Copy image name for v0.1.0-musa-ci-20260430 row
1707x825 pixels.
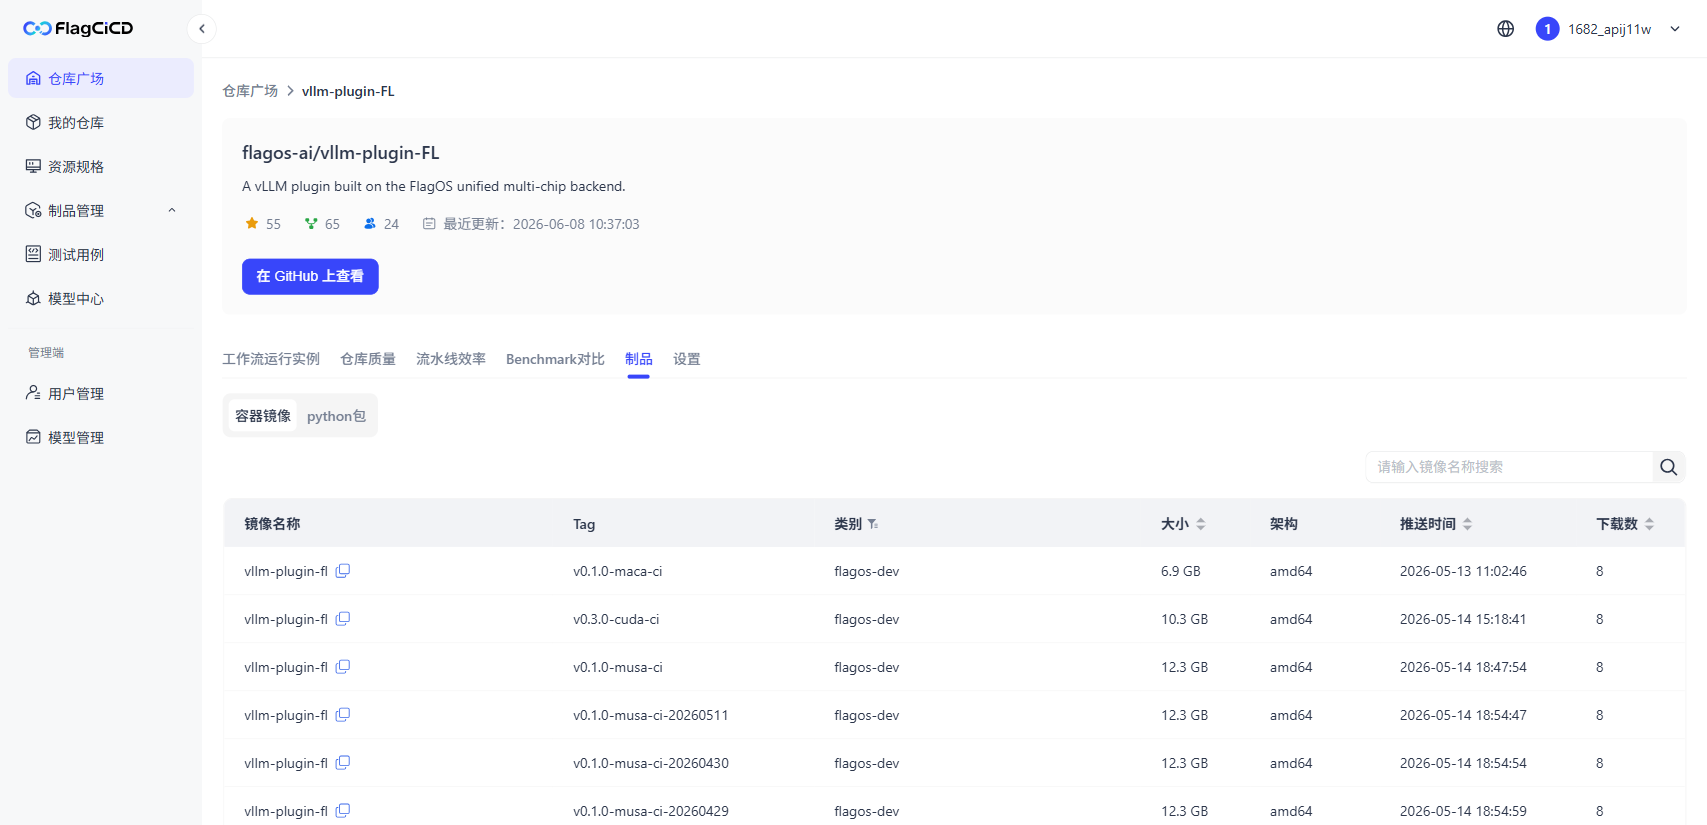click(x=342, y=763)
